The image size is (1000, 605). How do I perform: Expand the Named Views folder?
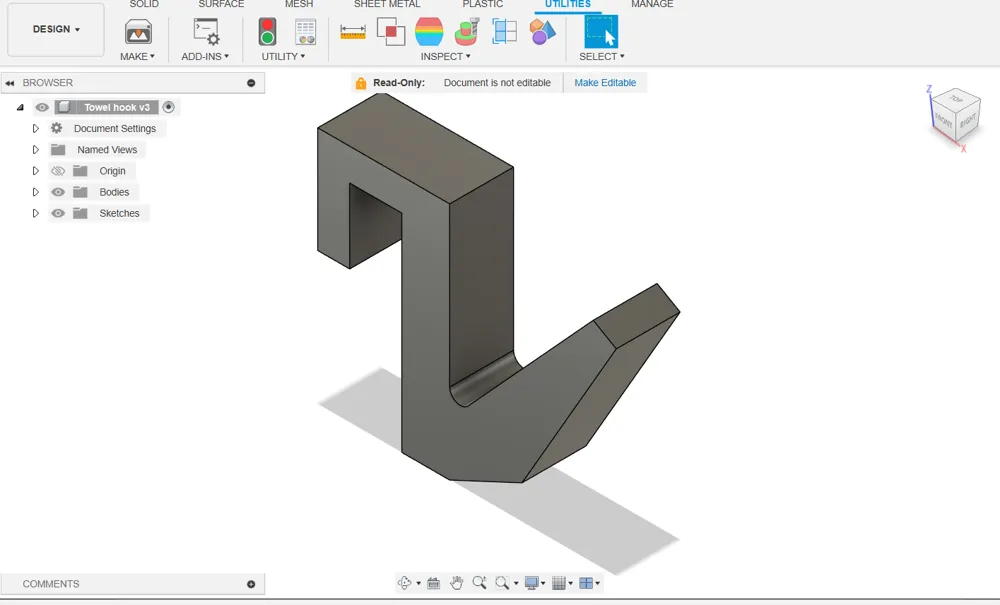[36, 150]
